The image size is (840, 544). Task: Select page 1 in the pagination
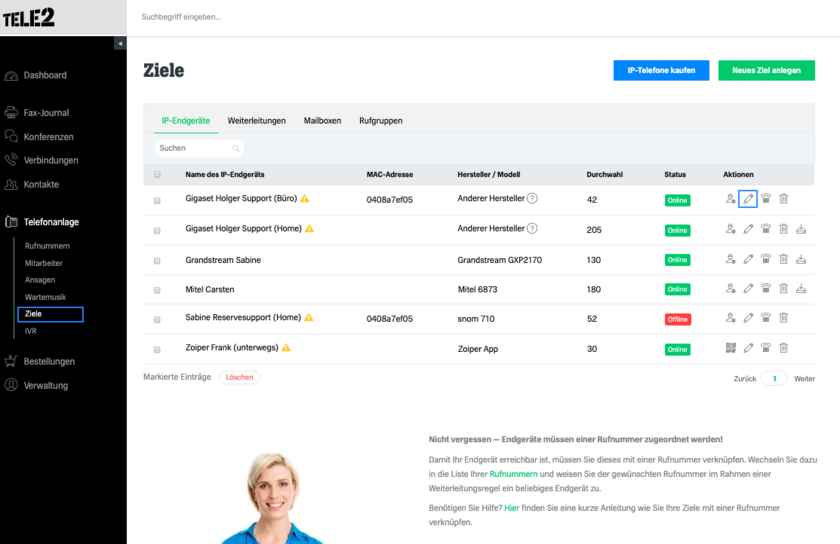coord(774,378)
